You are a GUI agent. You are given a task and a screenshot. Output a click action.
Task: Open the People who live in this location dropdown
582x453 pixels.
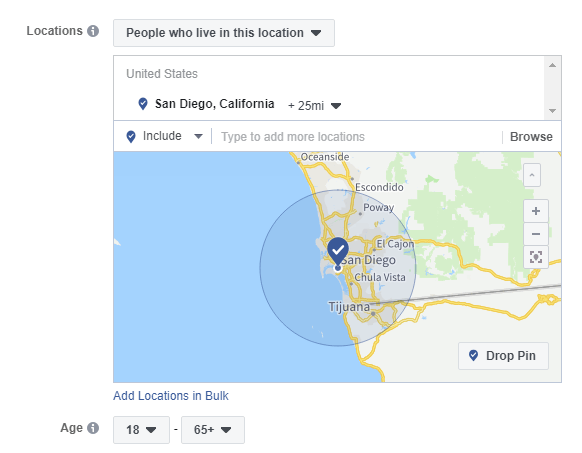(224, 33)
